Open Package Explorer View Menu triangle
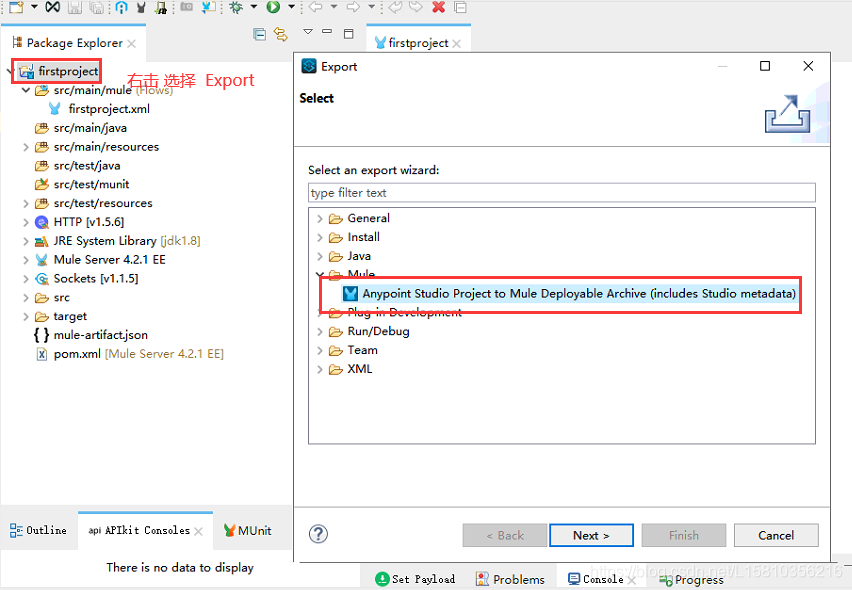The width and height of the screenshot is (852, 590). 308,32
